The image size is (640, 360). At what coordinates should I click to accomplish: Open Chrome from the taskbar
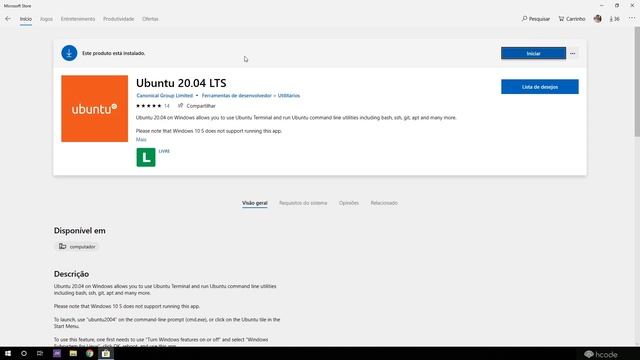[x=89, y=353]
